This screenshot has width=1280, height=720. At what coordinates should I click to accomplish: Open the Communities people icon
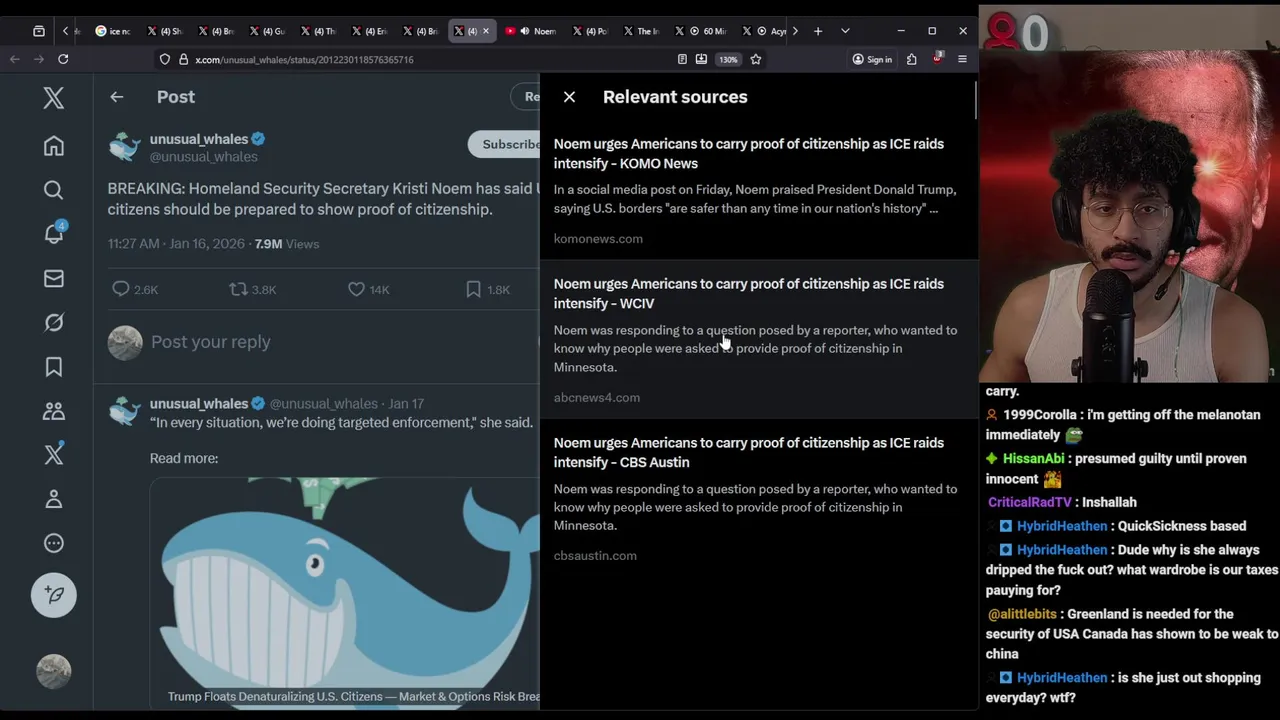tap(54, 411)
